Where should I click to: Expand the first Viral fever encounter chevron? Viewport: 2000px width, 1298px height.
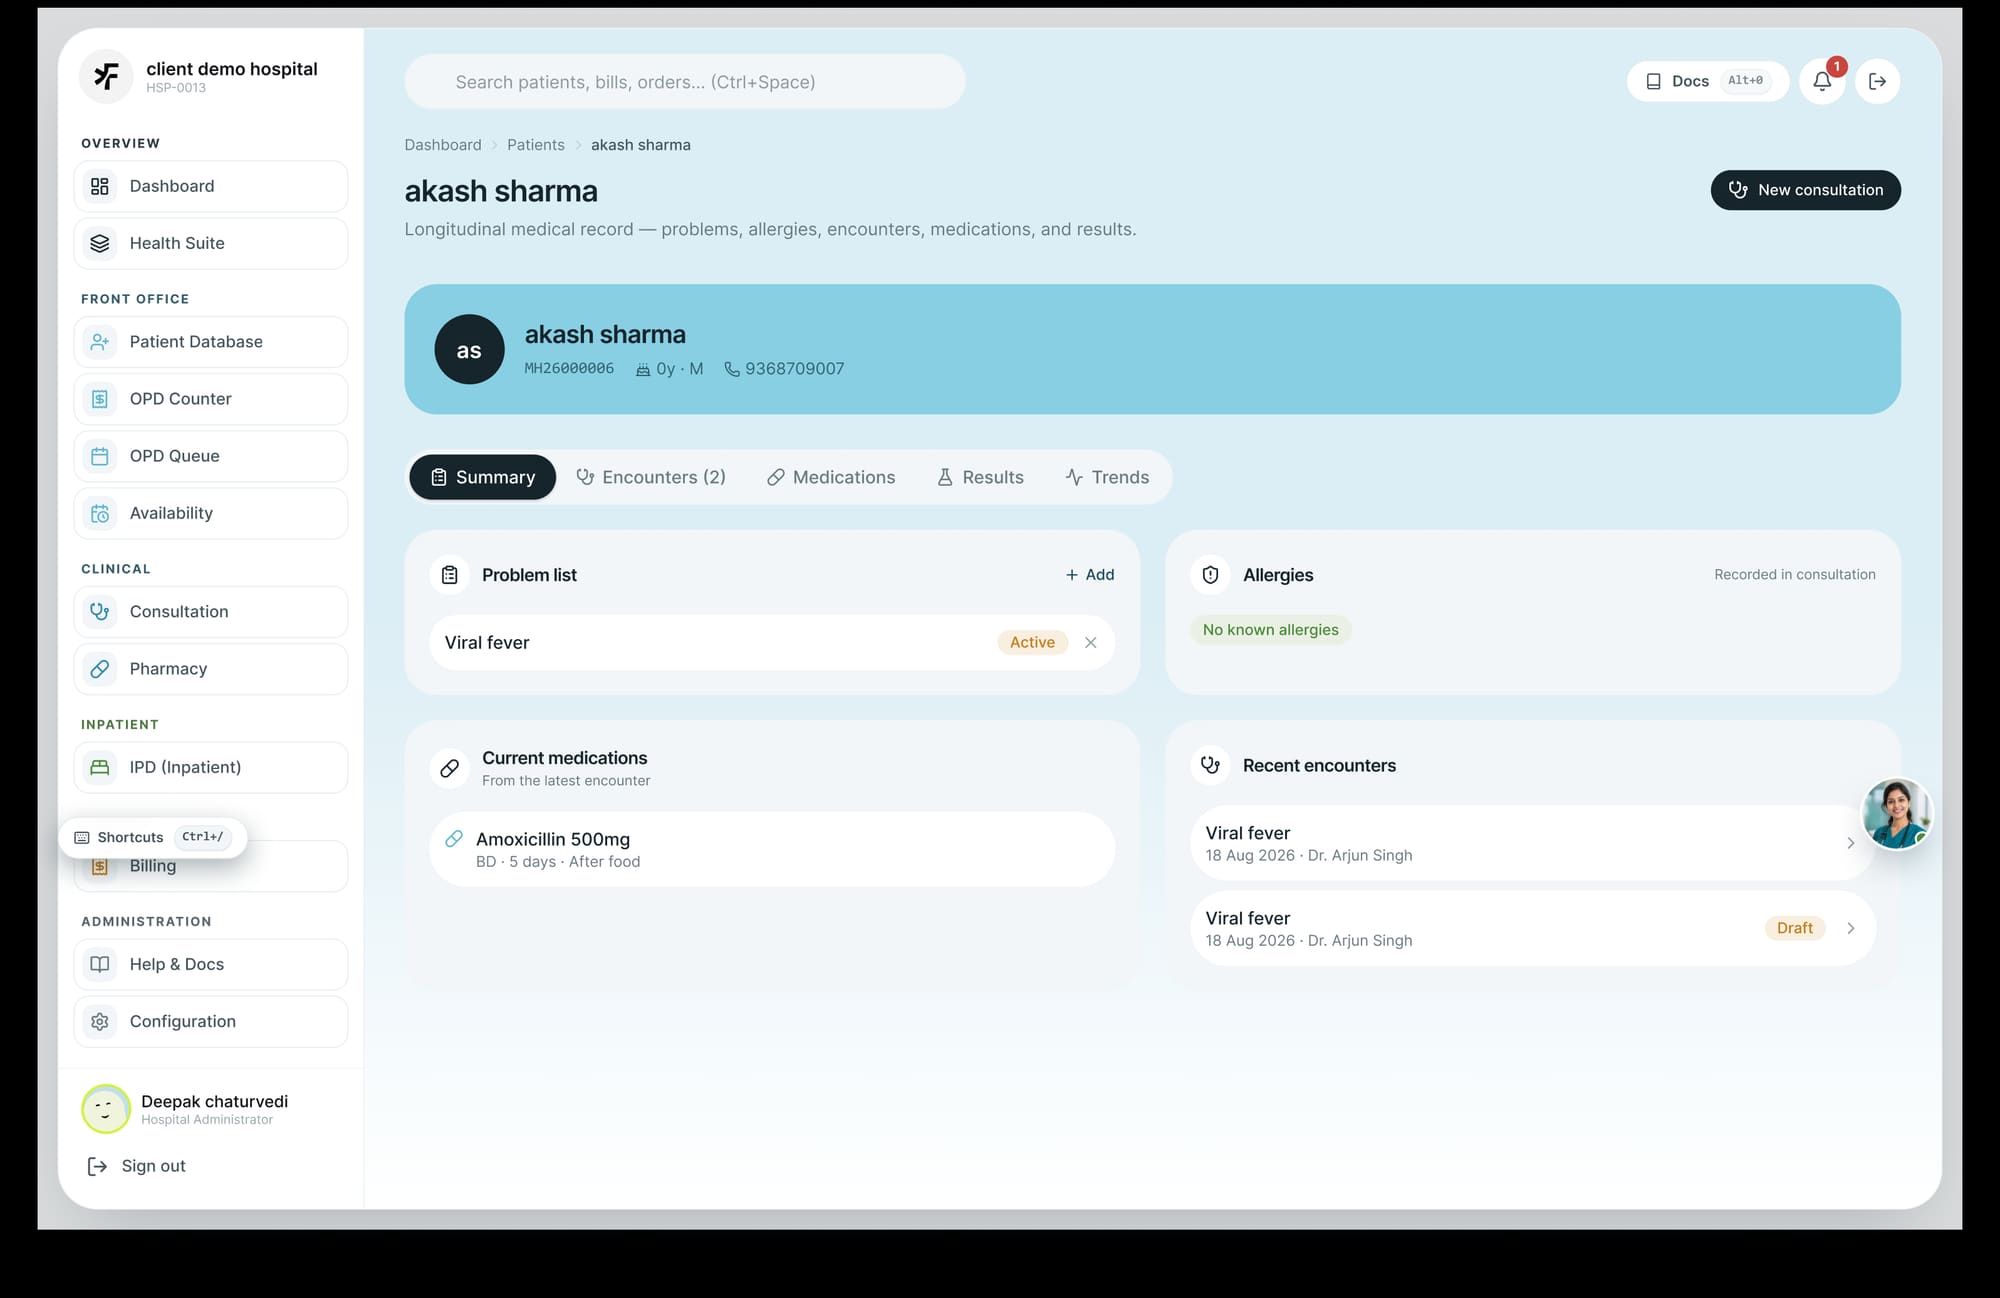pyautogui.click(x=1850, y=843)
